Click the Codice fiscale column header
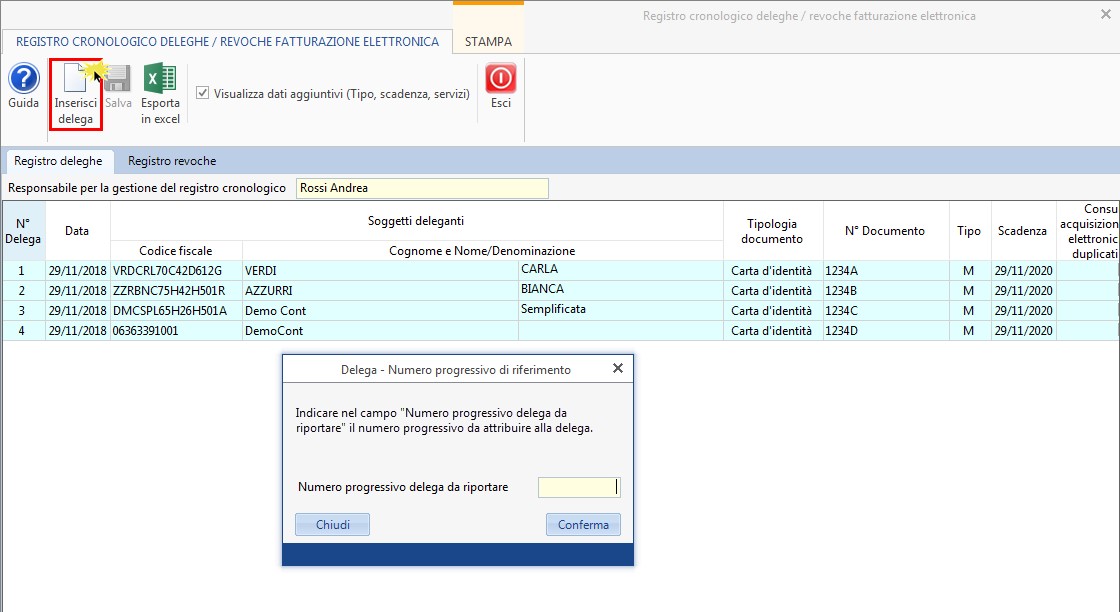 176,251
